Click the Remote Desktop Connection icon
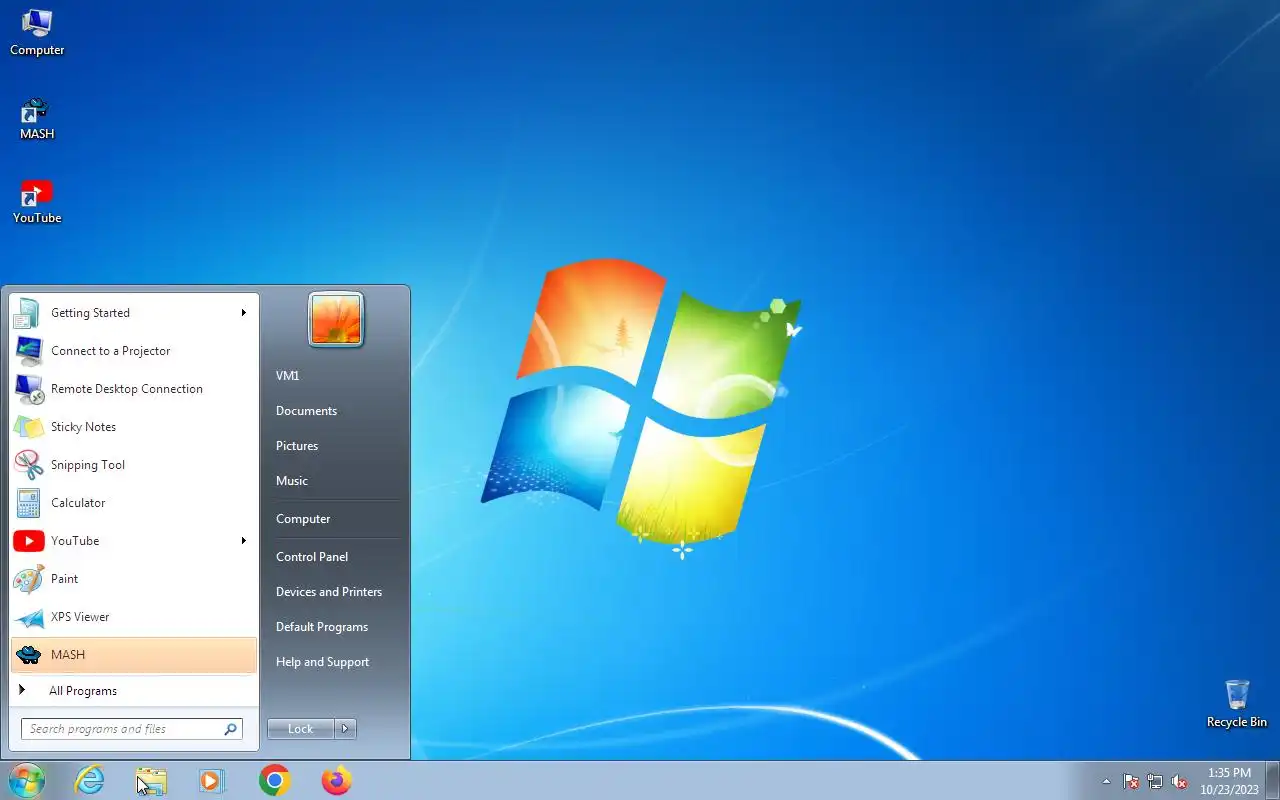 pyautogui.click(x=28, y=389)
